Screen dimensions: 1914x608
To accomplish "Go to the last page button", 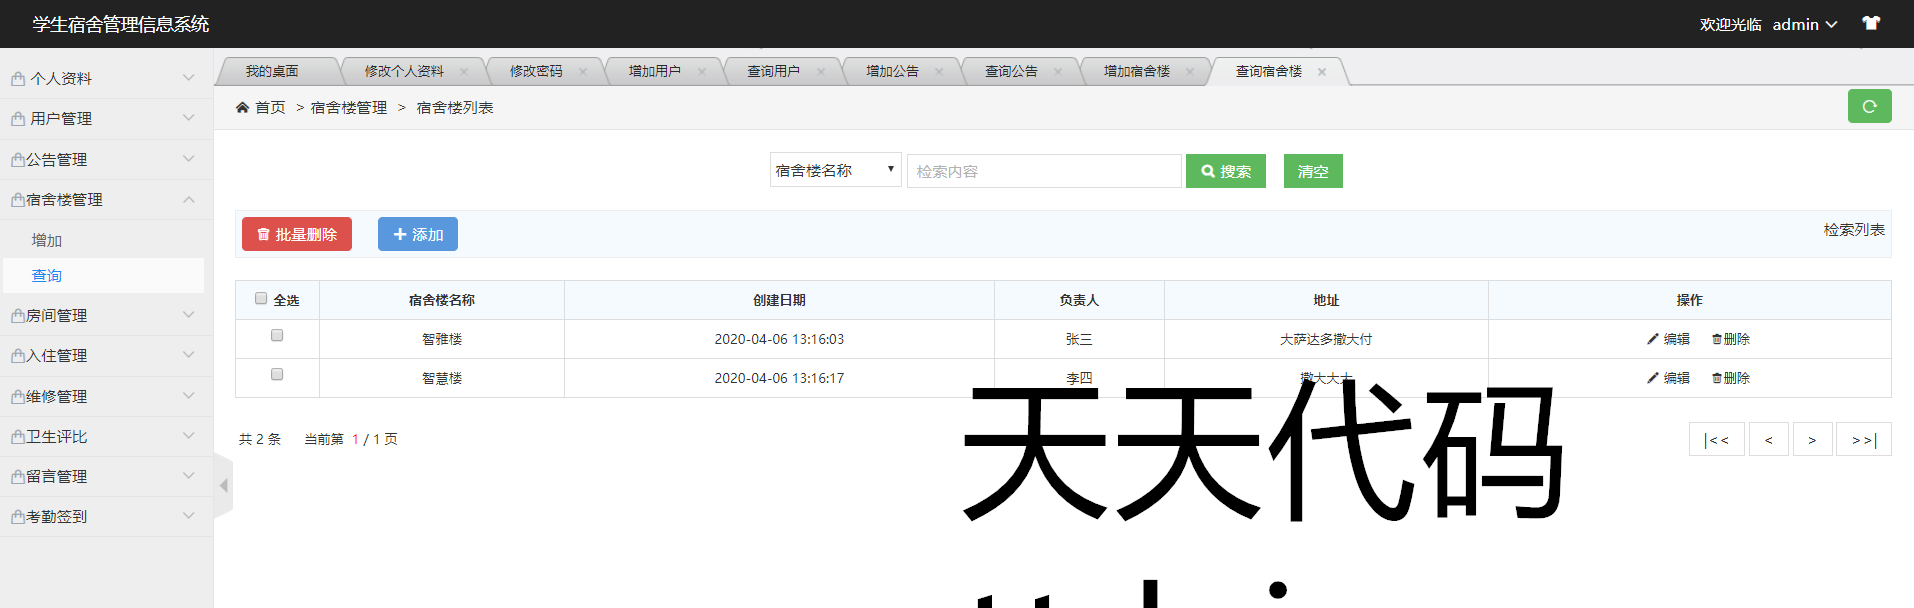I will pyautogui.click(x=1863, y=440).
